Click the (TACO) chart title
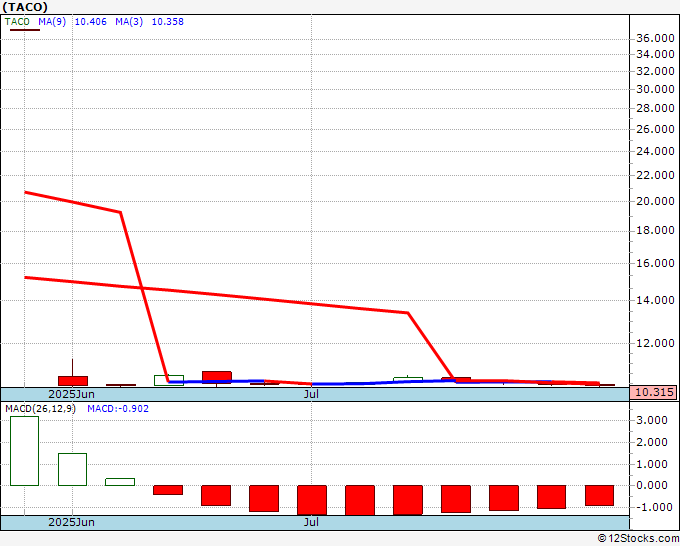Screen dimensions: 680x546 (x=25, y=7)
